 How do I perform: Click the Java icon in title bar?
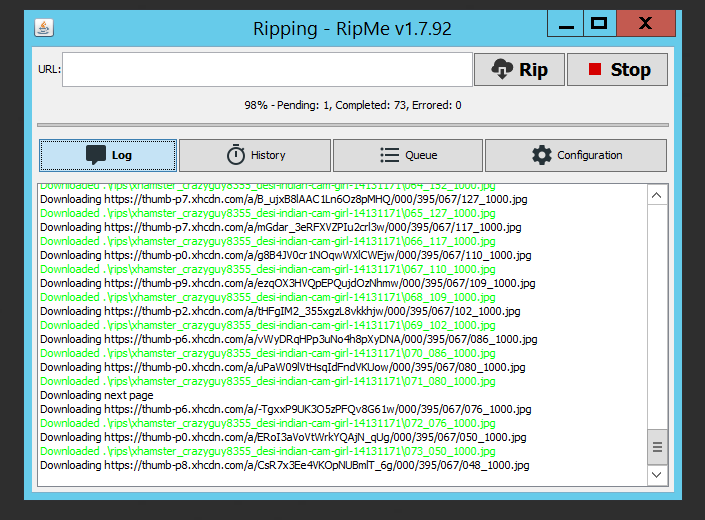[x=44, y=28]
